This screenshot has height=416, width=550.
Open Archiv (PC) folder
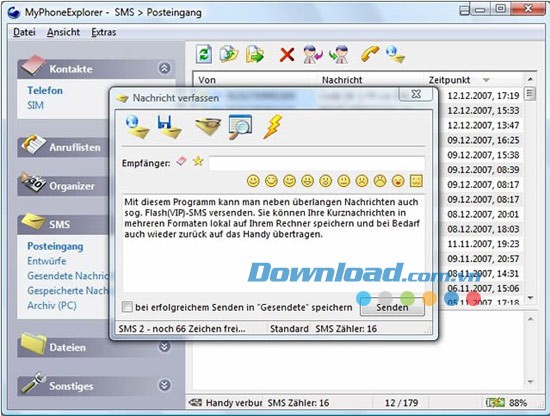52,305
